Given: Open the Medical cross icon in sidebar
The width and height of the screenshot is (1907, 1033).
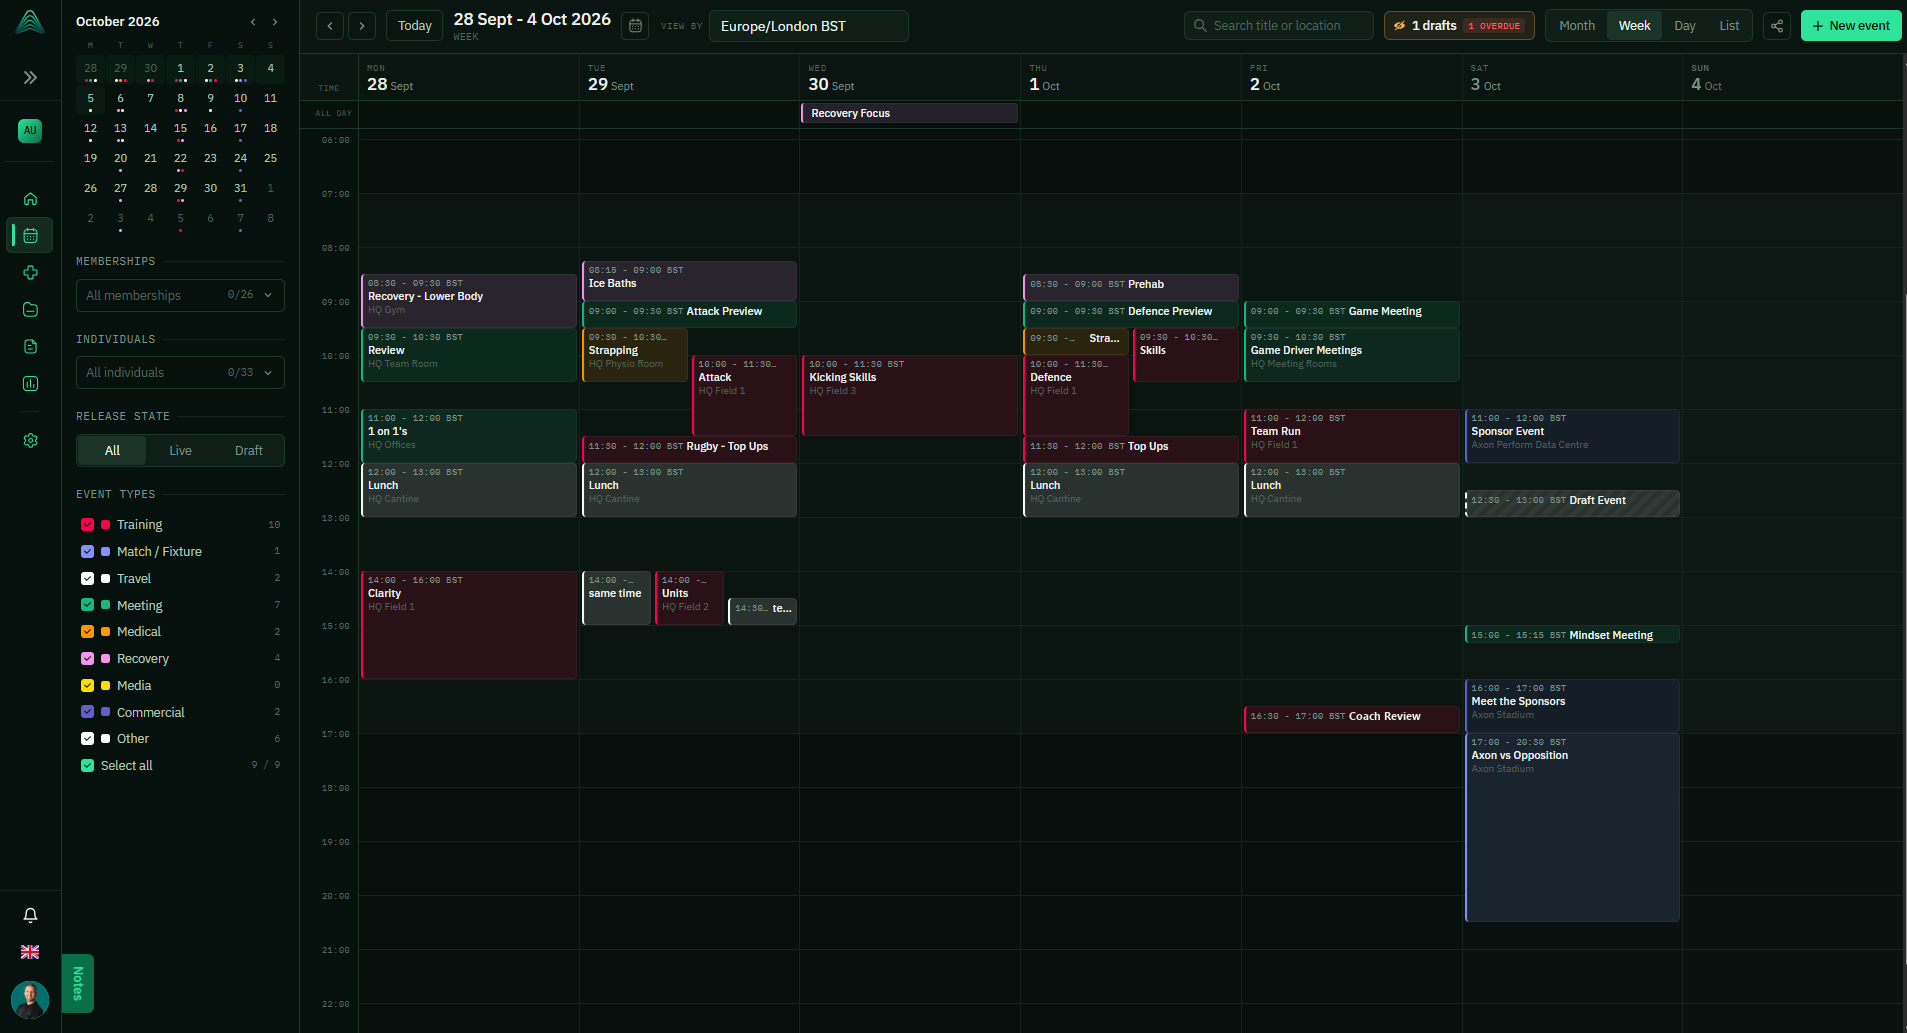Looking at the screenshot, I should point(30,273).
